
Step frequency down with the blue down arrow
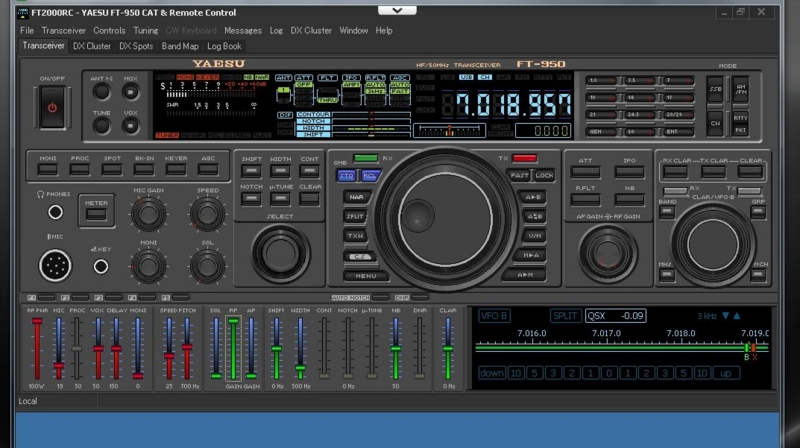pyautogui.click(x=725, y=316)
